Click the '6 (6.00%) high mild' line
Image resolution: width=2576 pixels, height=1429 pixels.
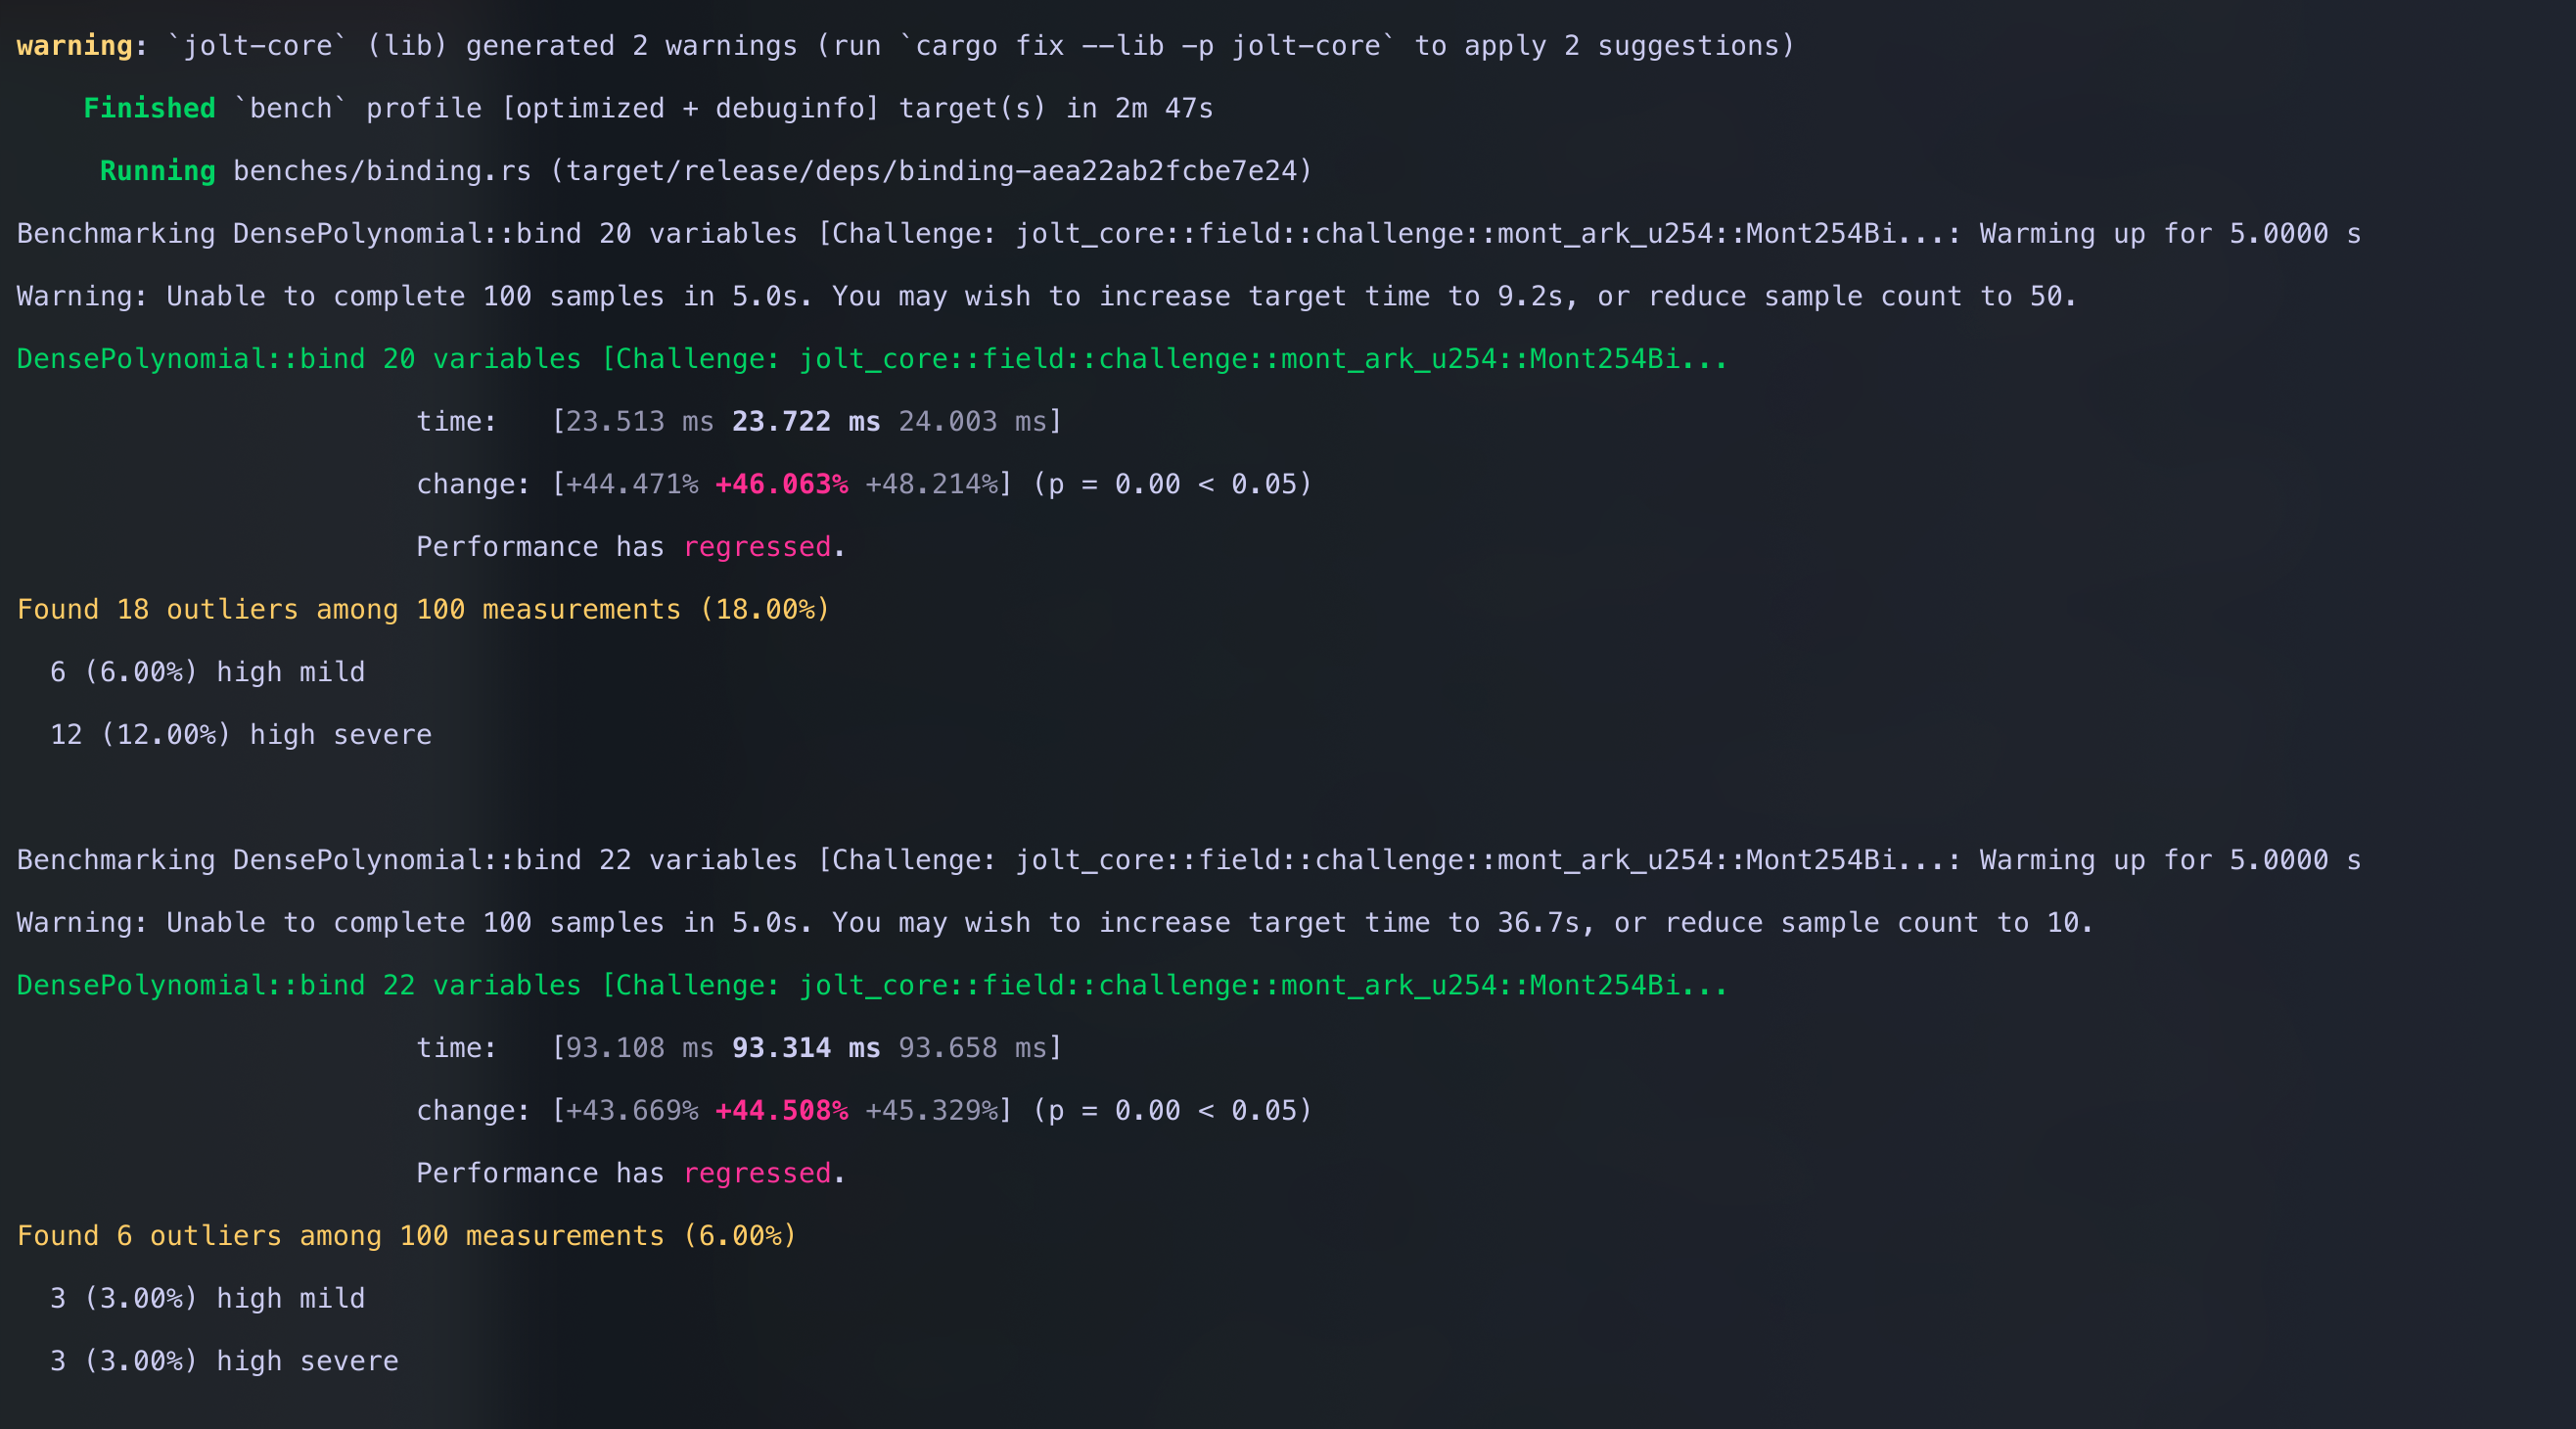tap(207, 672)
